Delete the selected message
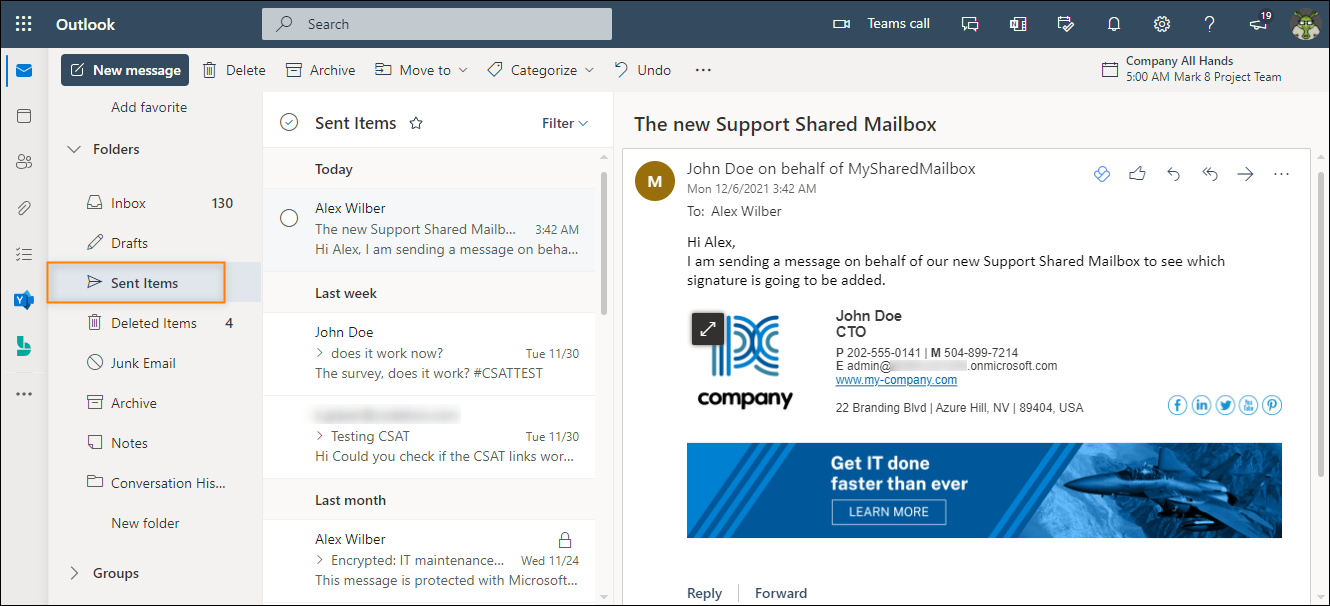 click(x=234, y=70)
